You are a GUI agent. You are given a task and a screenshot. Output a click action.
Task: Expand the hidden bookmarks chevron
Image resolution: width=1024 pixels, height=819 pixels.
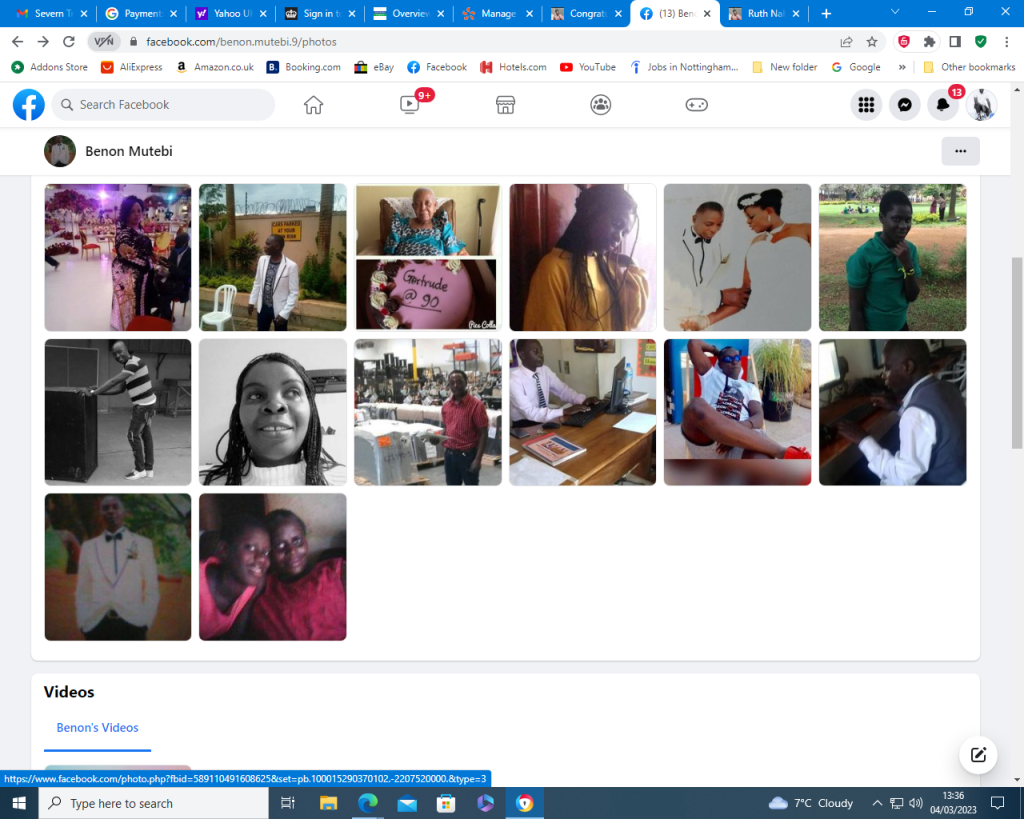[902, 67]
